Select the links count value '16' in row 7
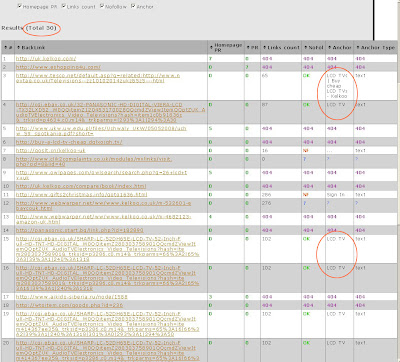The width and height of the screenshot is (400, 362). (x=265, y=151)
